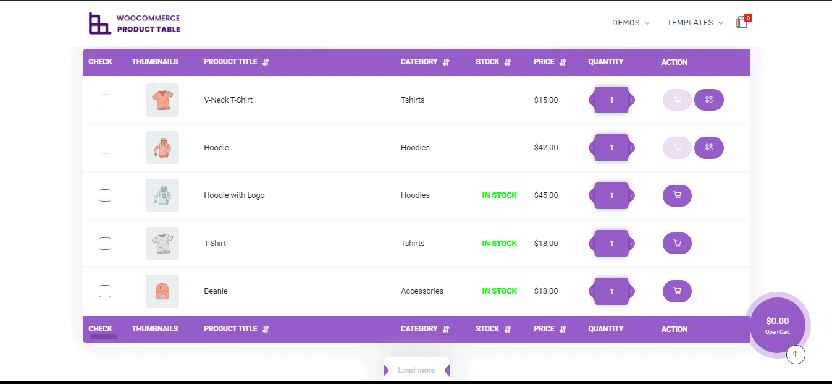Select the Beanie row checkbox
This screenshot has width=832, height=384.
105,291
